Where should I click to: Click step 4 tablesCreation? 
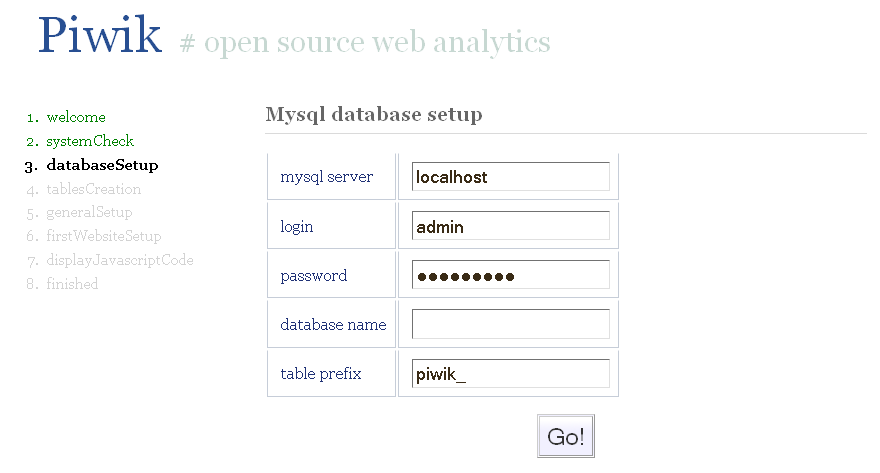pos(93,189)
